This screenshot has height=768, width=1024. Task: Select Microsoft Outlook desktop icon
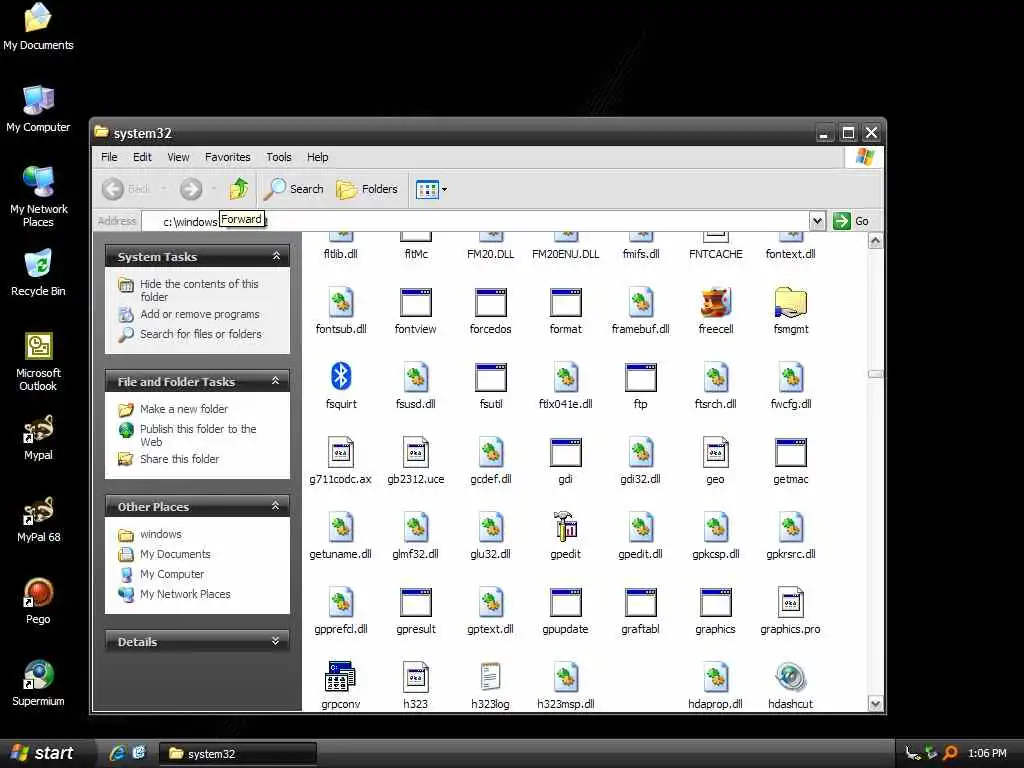point(38,361)
